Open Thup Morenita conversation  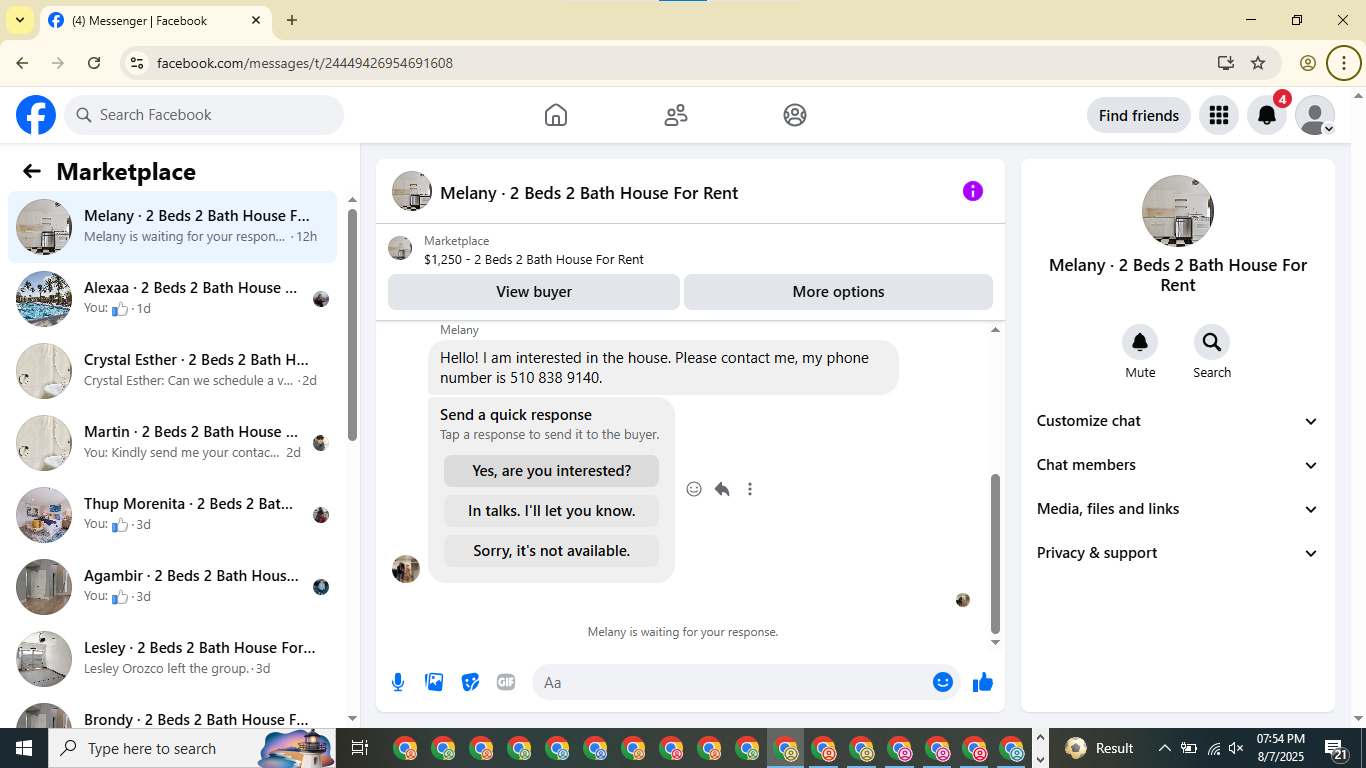173,515
